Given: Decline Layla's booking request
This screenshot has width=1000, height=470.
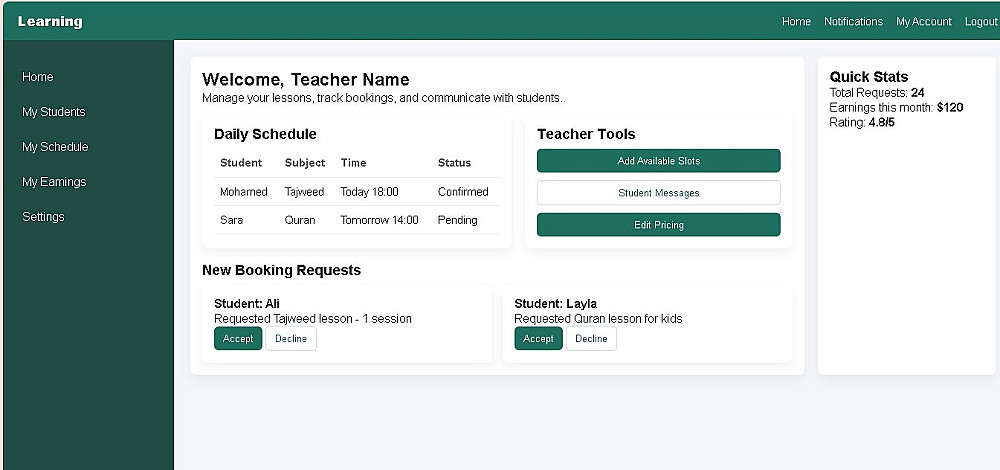Looking at the screenshot, I should click(591, 339).
